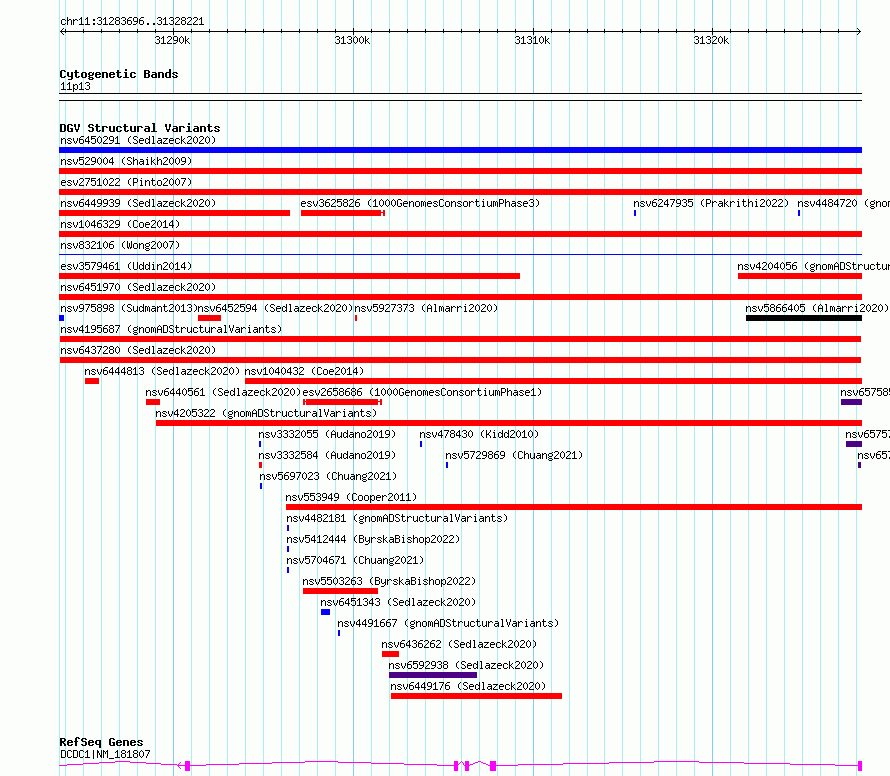890x776 pixels.
Task: Select nsv6436262 (Sedlazeck2020) label
Action: [x=459, y=644]
